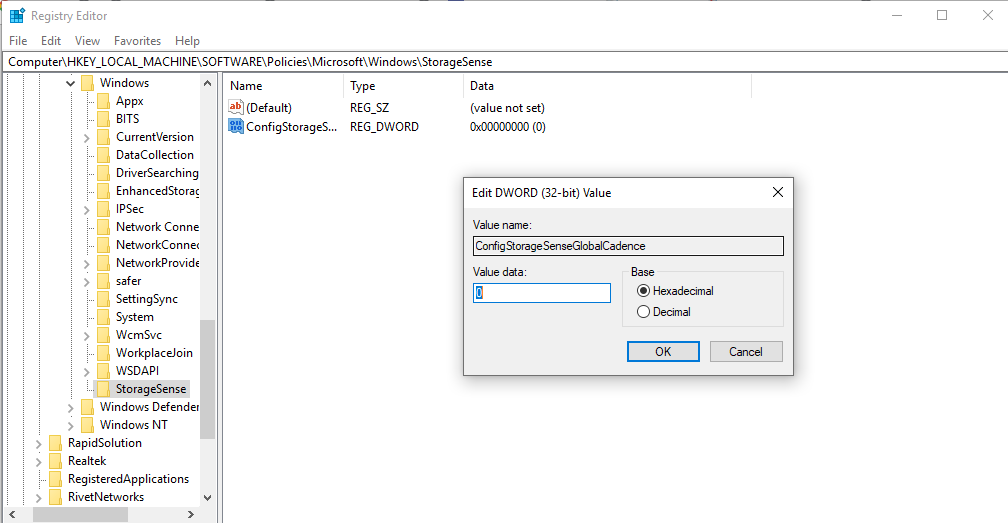Click the Appx folder icon
The width and height of the screenshot is (1008, 523).
(x=104, y=101)
